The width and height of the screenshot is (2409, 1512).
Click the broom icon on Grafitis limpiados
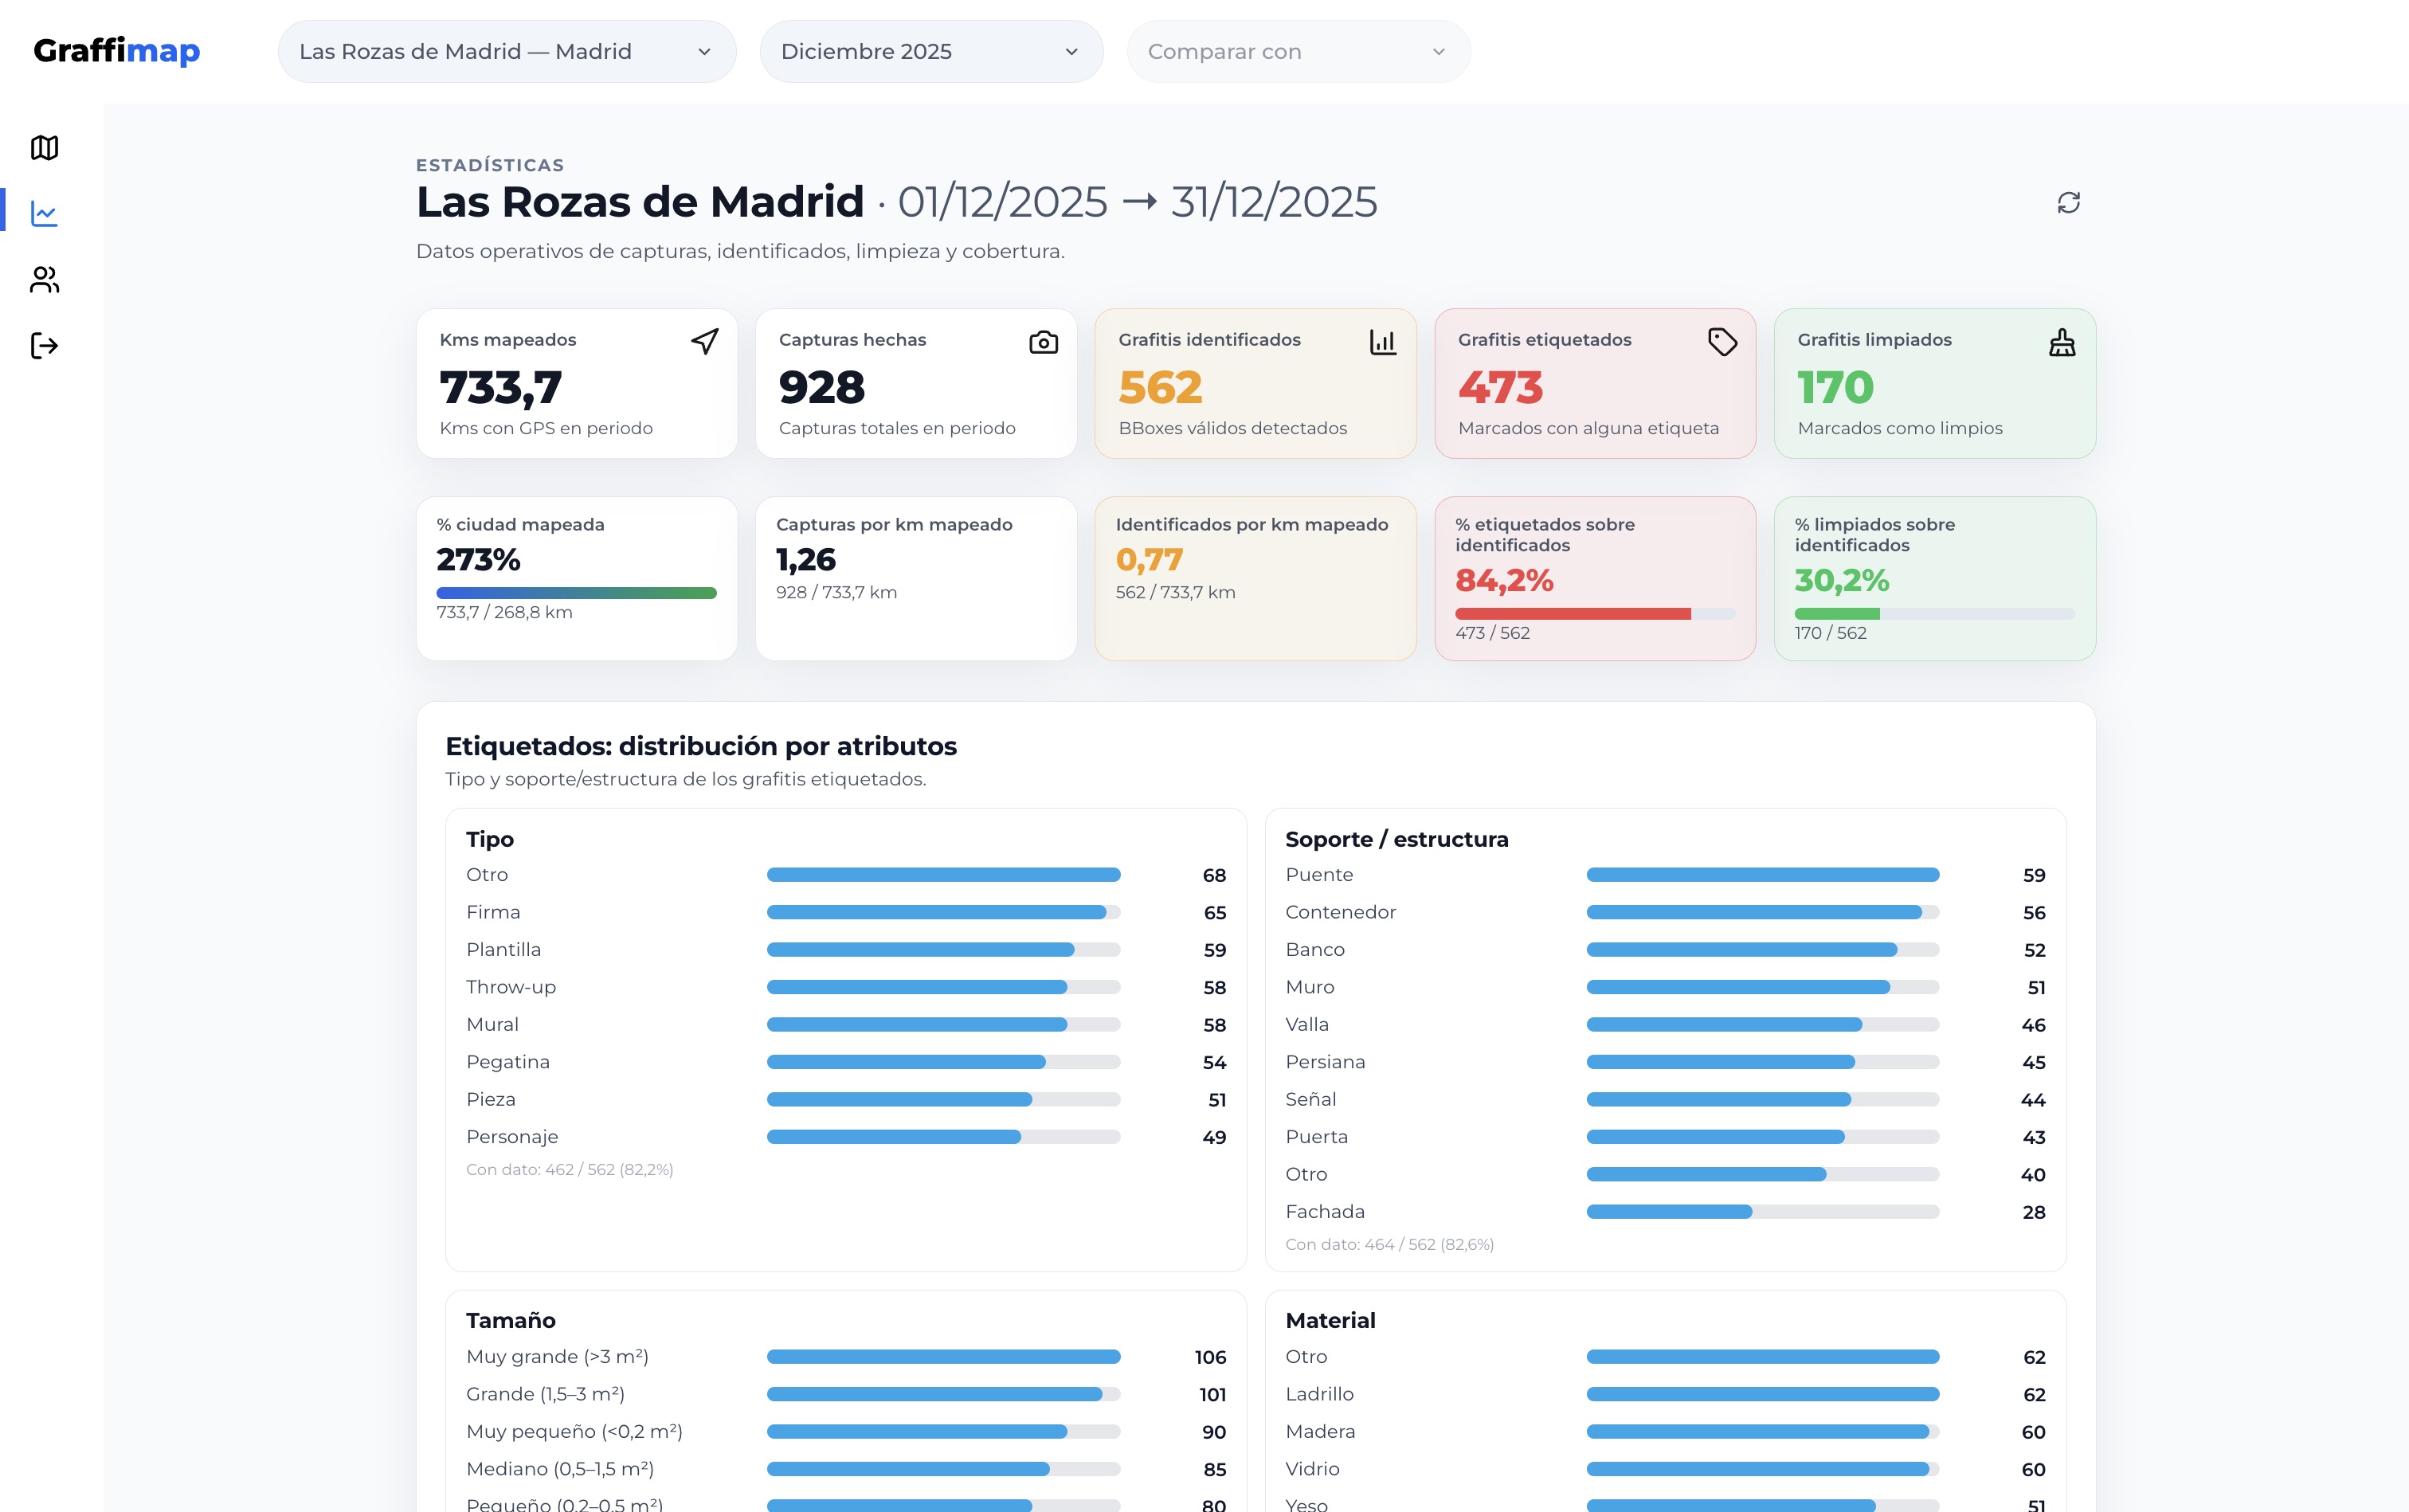point(2061,343)
